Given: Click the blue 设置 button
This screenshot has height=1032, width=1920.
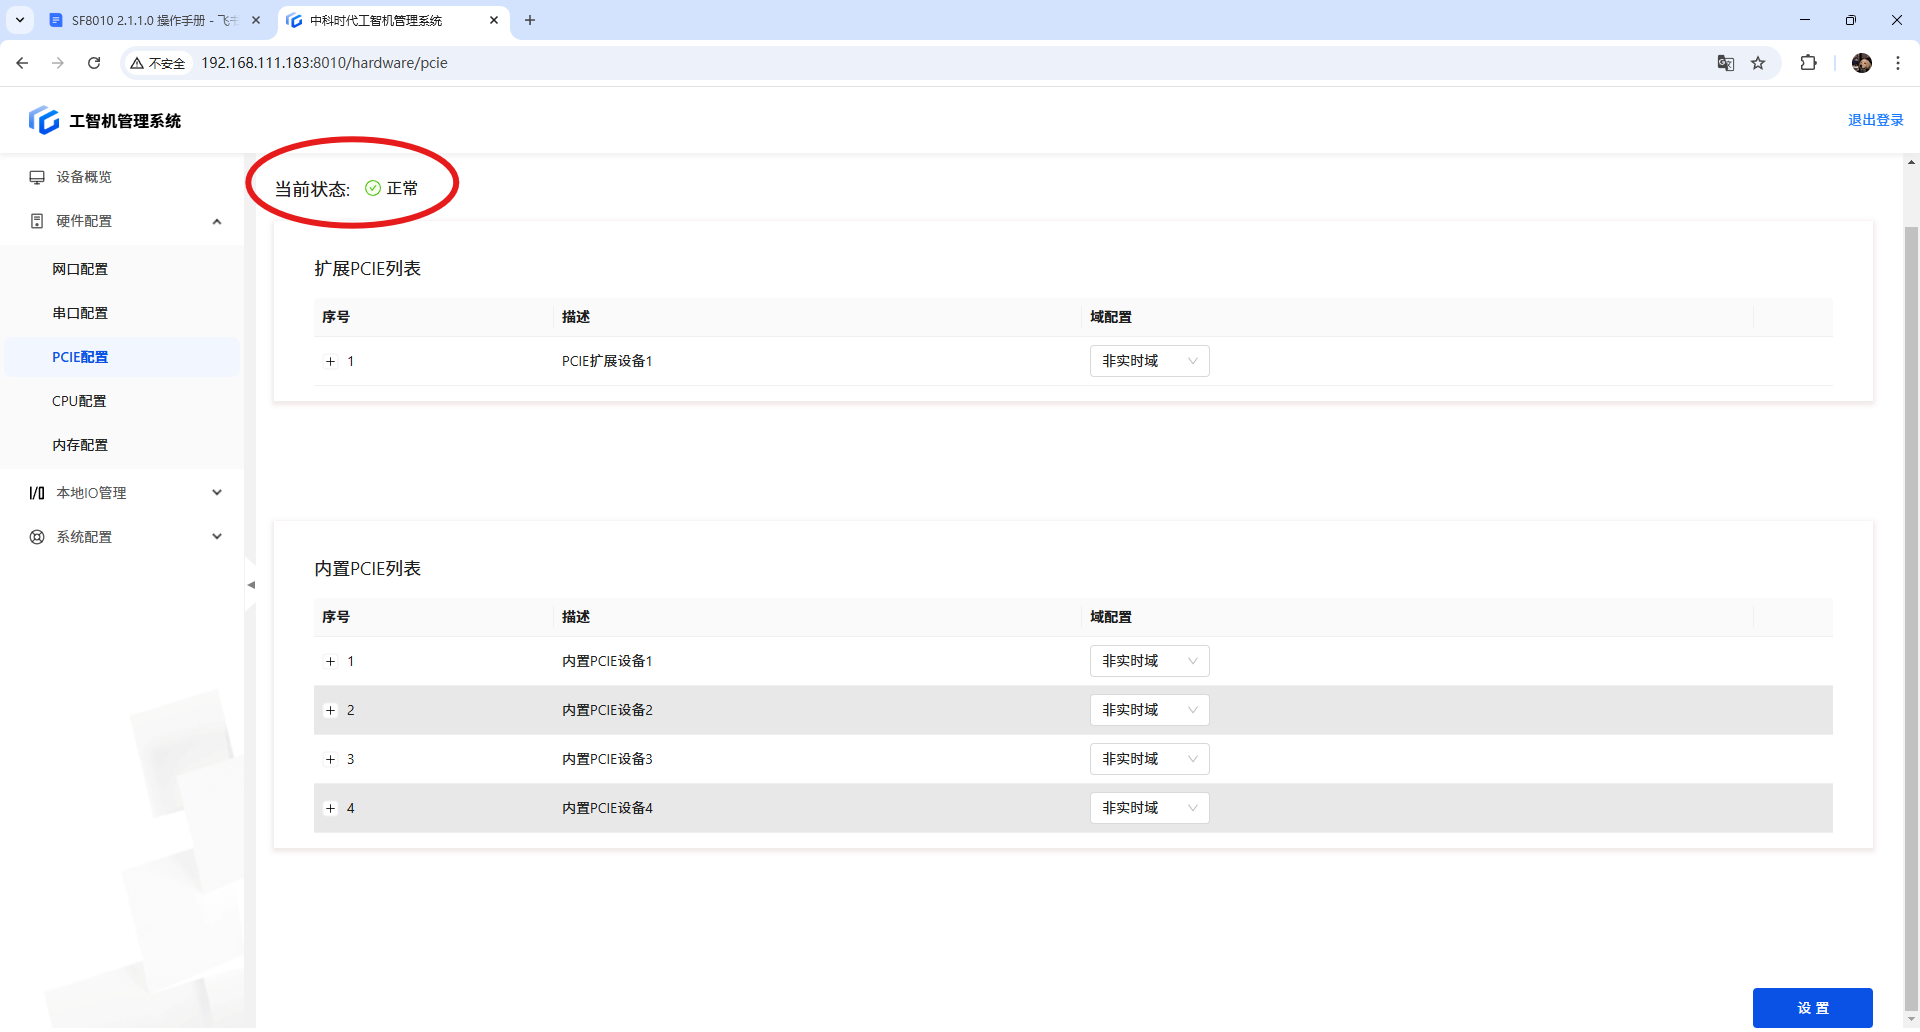Looking at the screenshot, I should tap(1812, 1008).
